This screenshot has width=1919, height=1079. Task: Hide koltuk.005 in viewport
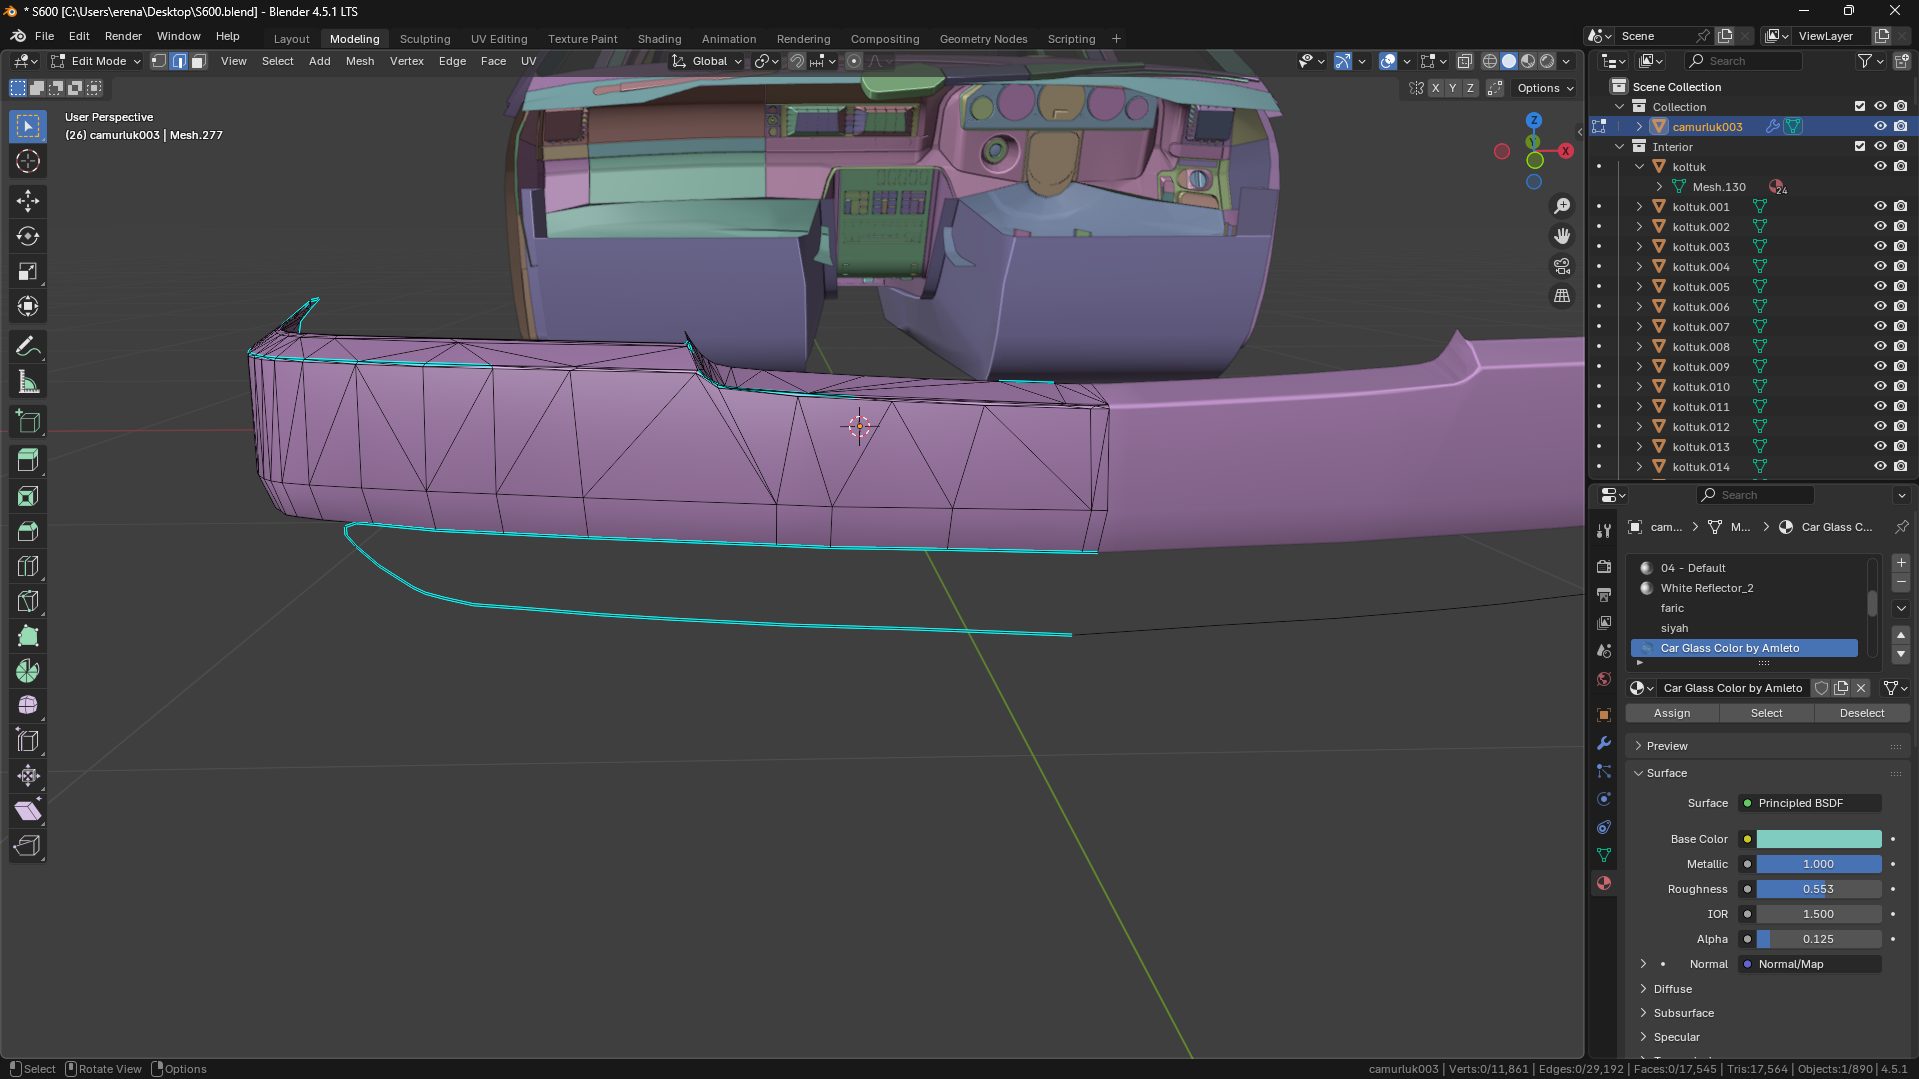(x=1880, y=287)
